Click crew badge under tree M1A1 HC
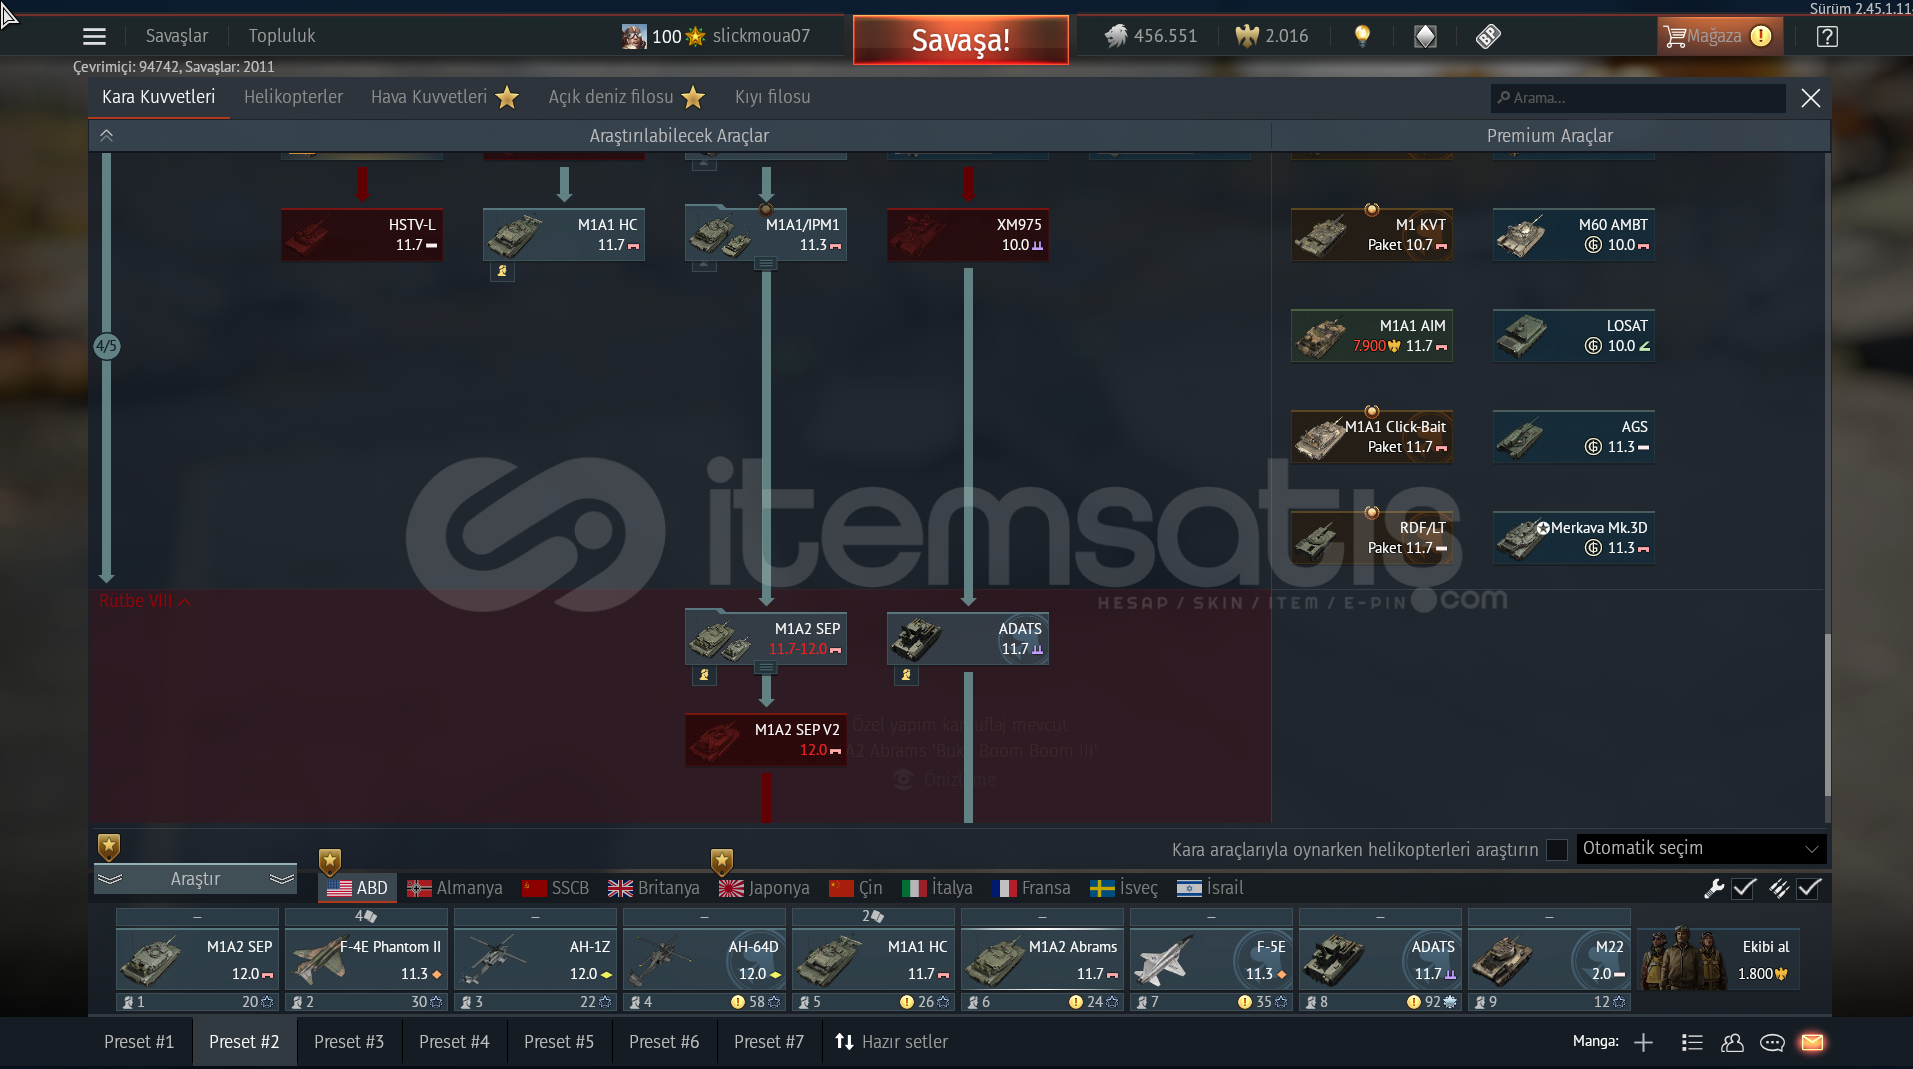Image resolution: width=1913 pixels, height=1069 pixels. pos(502,271)
